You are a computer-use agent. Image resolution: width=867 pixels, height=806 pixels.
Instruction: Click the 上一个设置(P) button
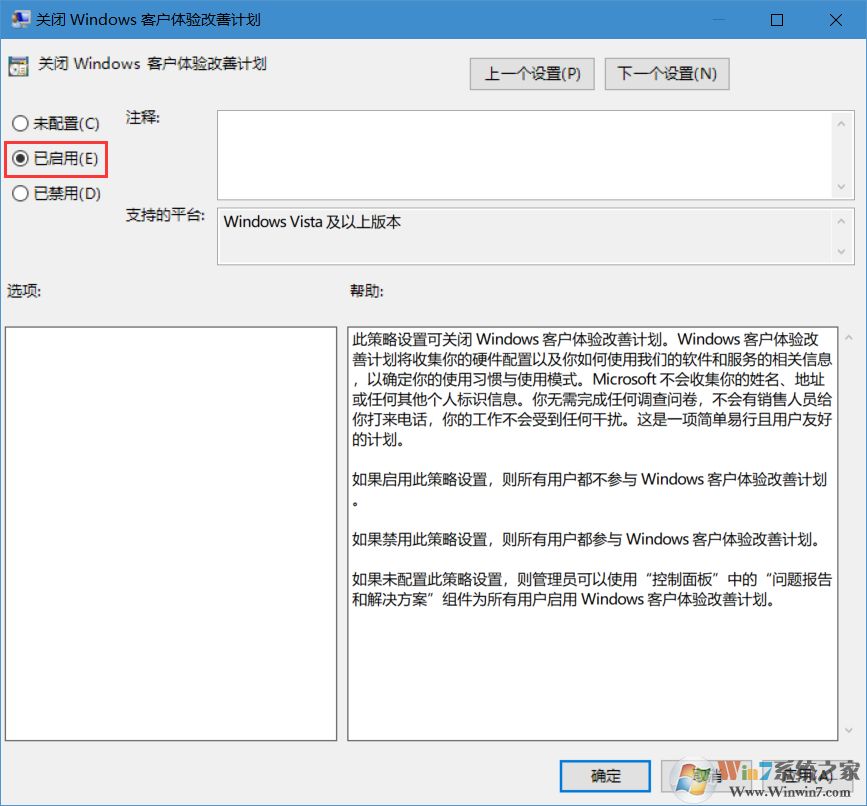[531, 73]
